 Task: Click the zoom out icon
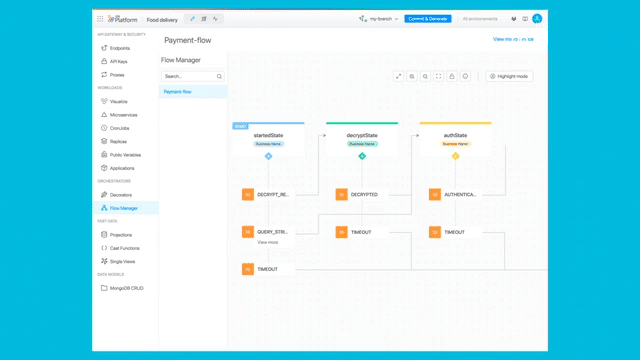[x=425, y=76]
